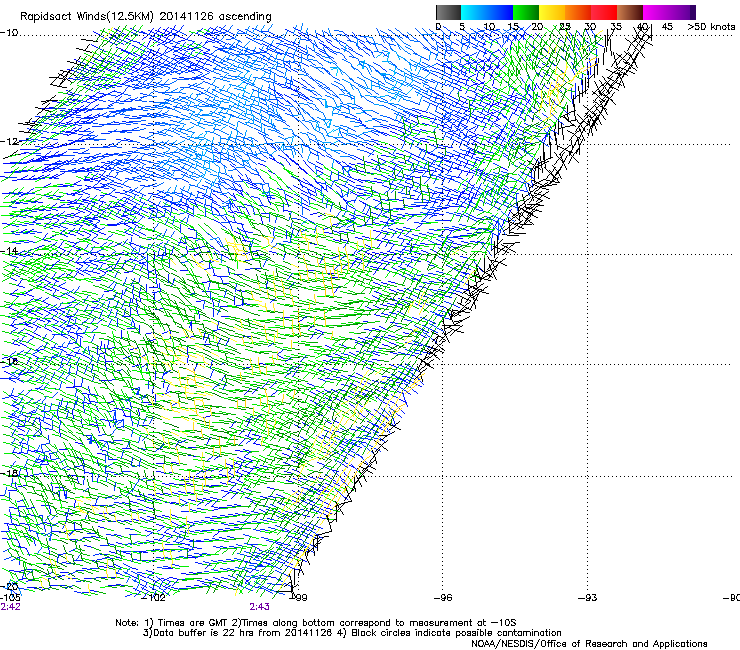This screenshot has height=650, width=740.
Task: Click the brown 35-40 knots legend swatch
Action: point(630,12)
